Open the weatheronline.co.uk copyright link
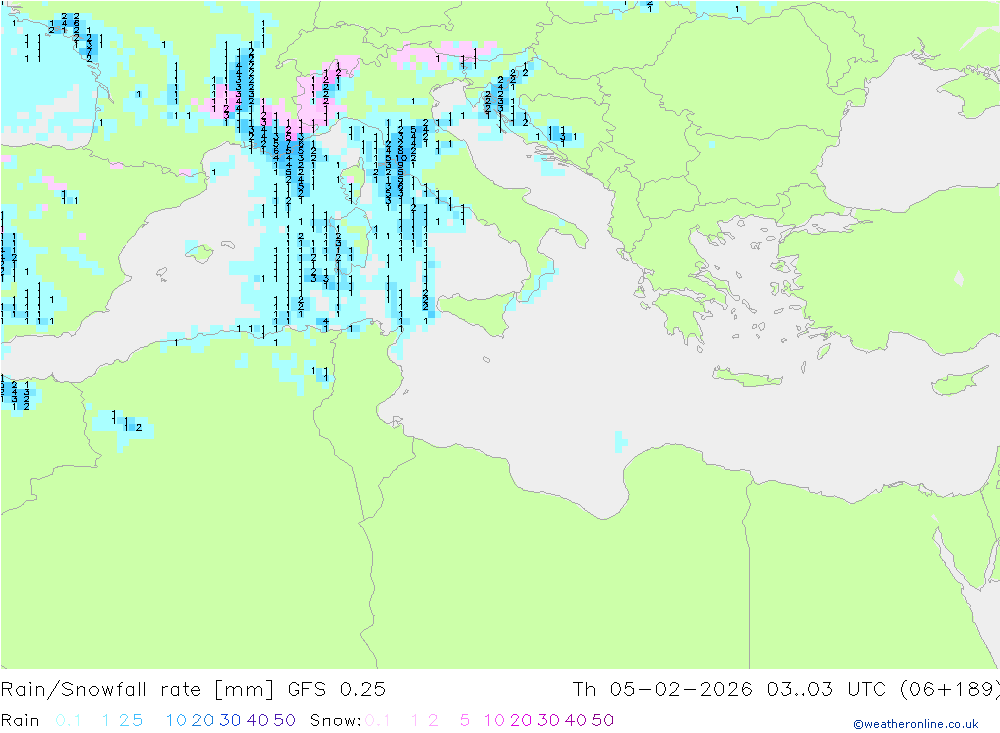Viewport: 1000px width, 733px height. pyautogui.click(x=916, y=724)
